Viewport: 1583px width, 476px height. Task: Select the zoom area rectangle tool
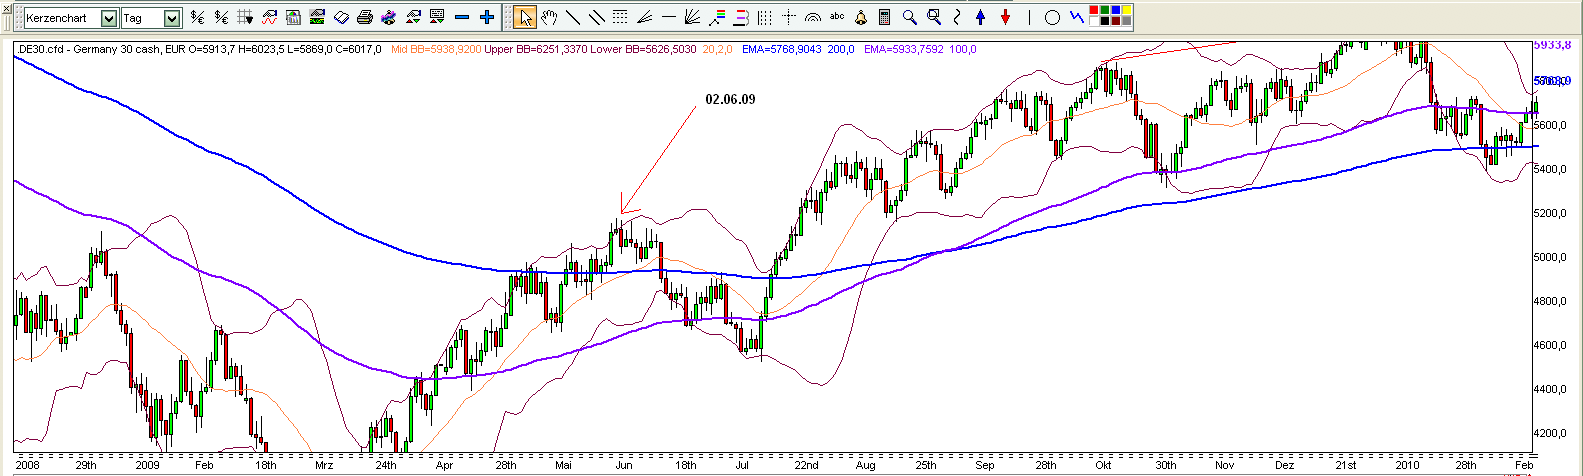pos(934,17)
